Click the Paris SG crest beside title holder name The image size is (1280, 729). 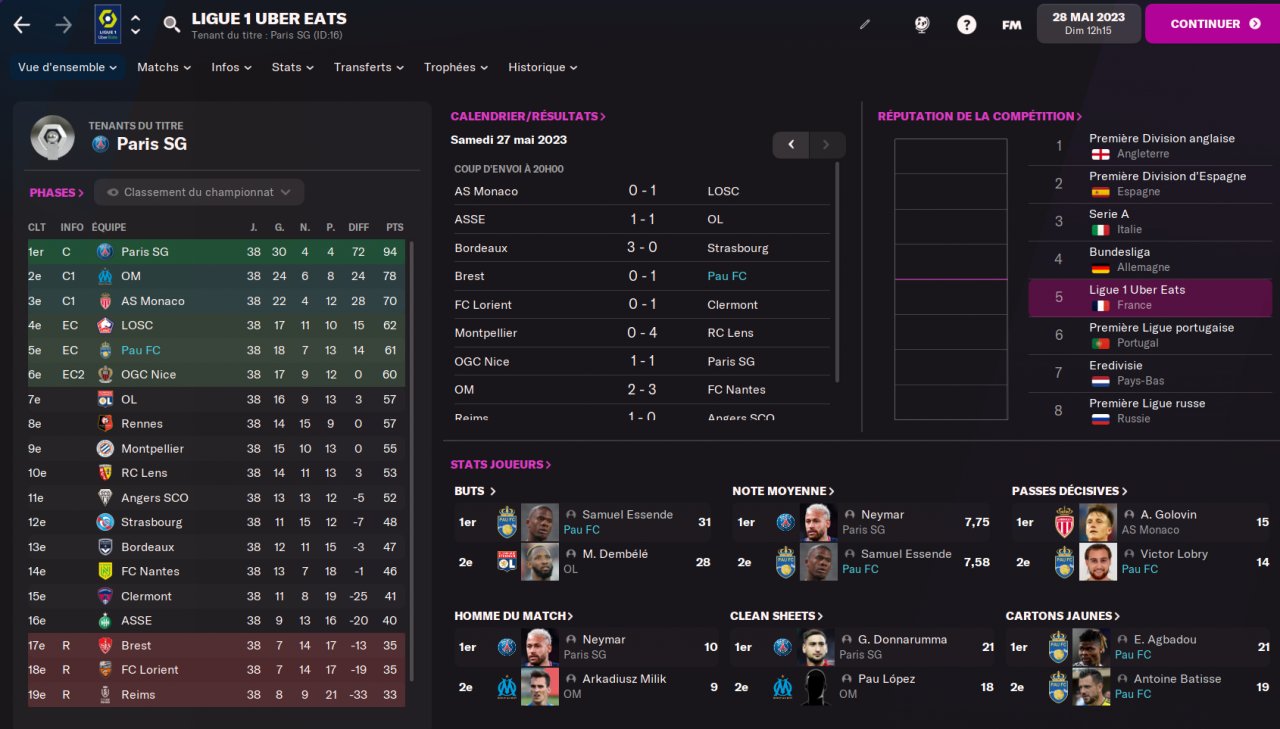[100, 144]
